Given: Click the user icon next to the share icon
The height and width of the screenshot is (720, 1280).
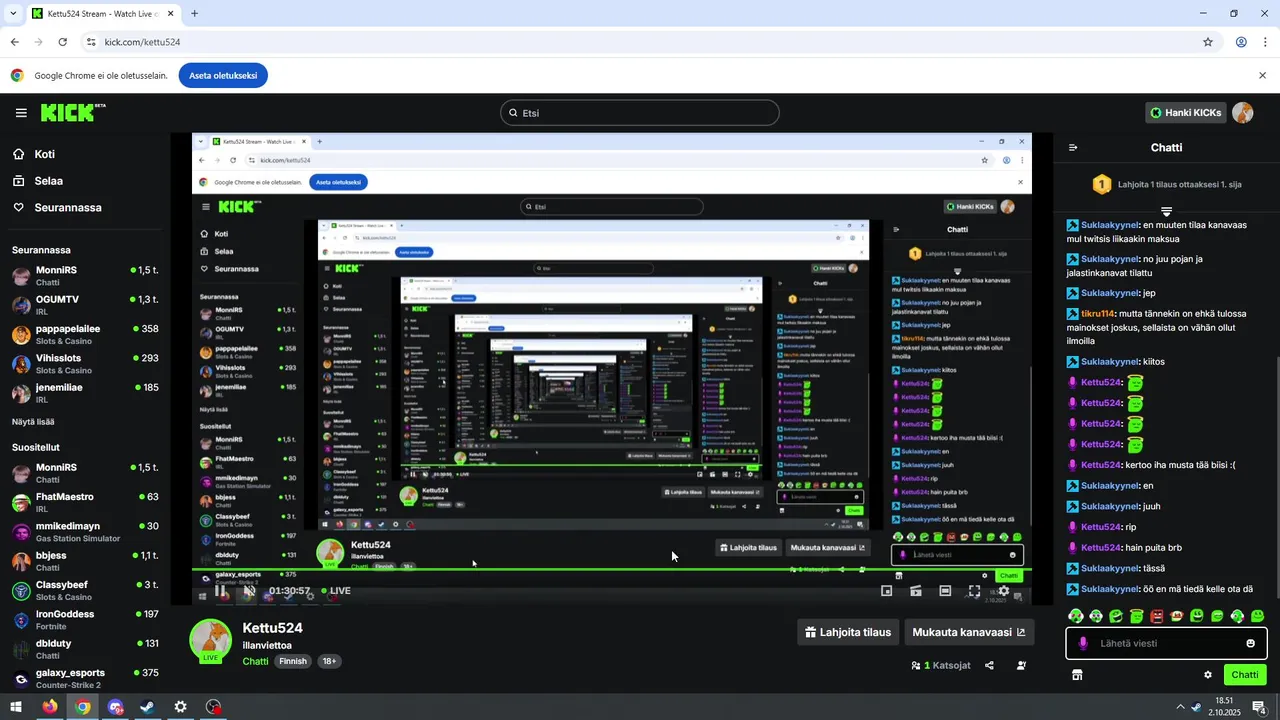Looking at the screenshot, I should pyautogui.click(x=1021, y=665).
